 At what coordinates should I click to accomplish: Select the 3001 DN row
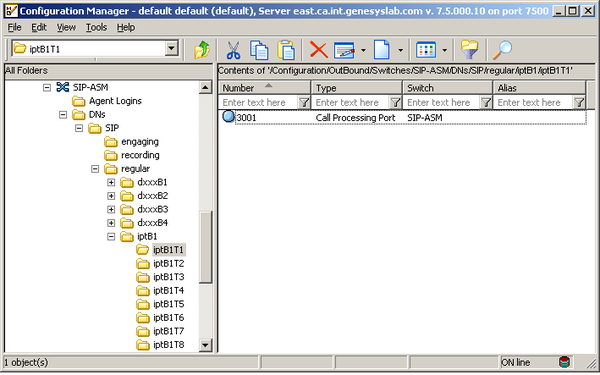[x=403, y=117]
